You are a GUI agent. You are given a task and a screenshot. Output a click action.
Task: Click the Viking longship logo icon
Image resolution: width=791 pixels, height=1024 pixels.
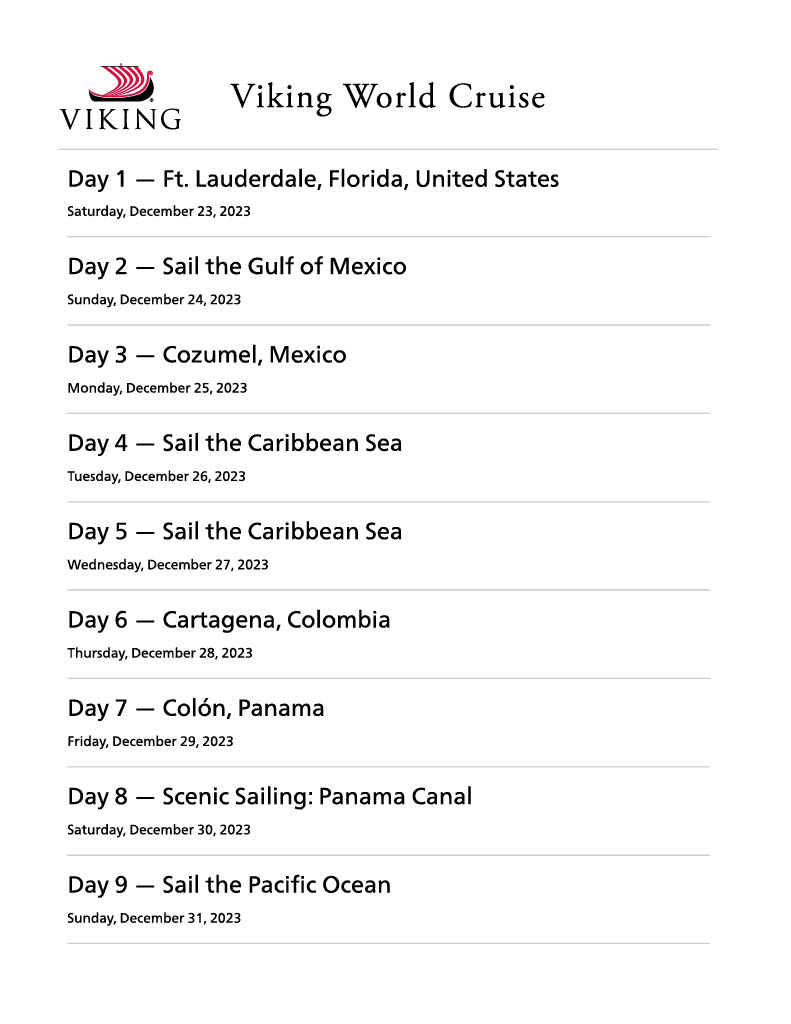[121, 84]
